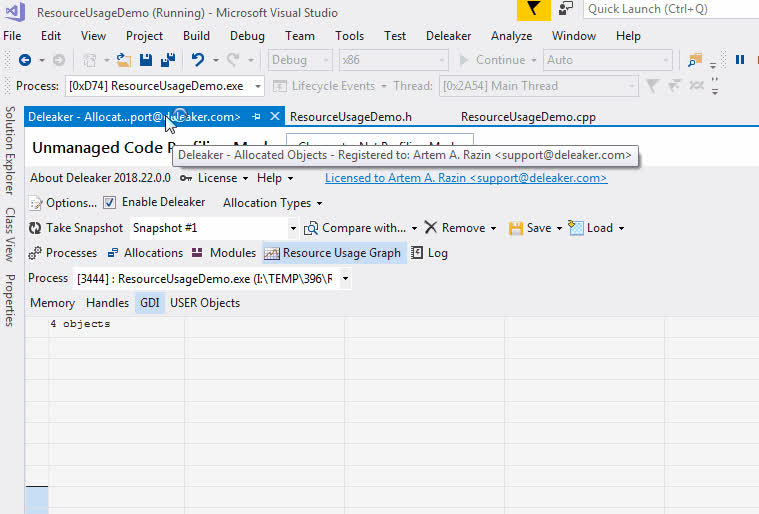Pin the Deleaker tab with pushpin icon
The height and width of the screenshot is (514, 759).
point(257,117)
